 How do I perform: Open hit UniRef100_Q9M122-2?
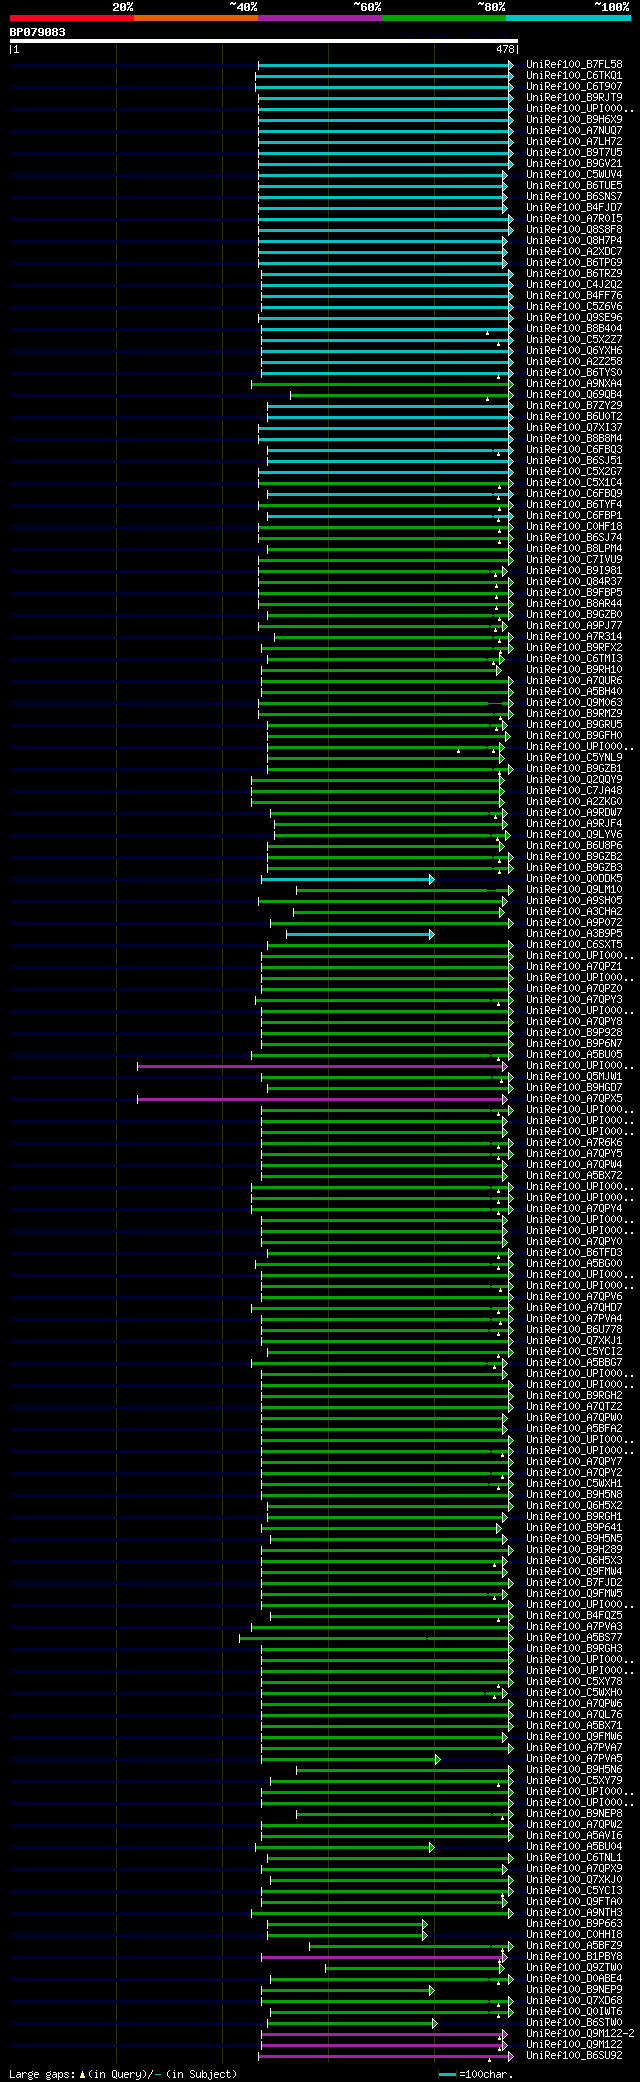580,2033
